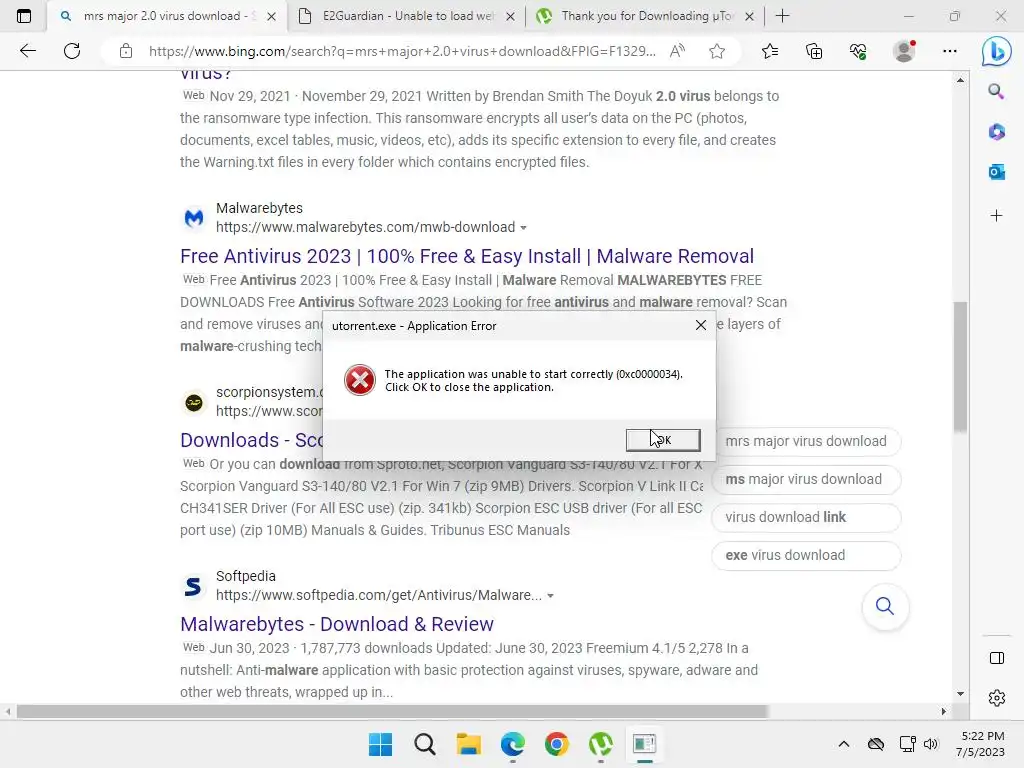Viewport: 1024px width, 768px height.
Task: Open Google Chrome from taskbar
Action: 557,744
